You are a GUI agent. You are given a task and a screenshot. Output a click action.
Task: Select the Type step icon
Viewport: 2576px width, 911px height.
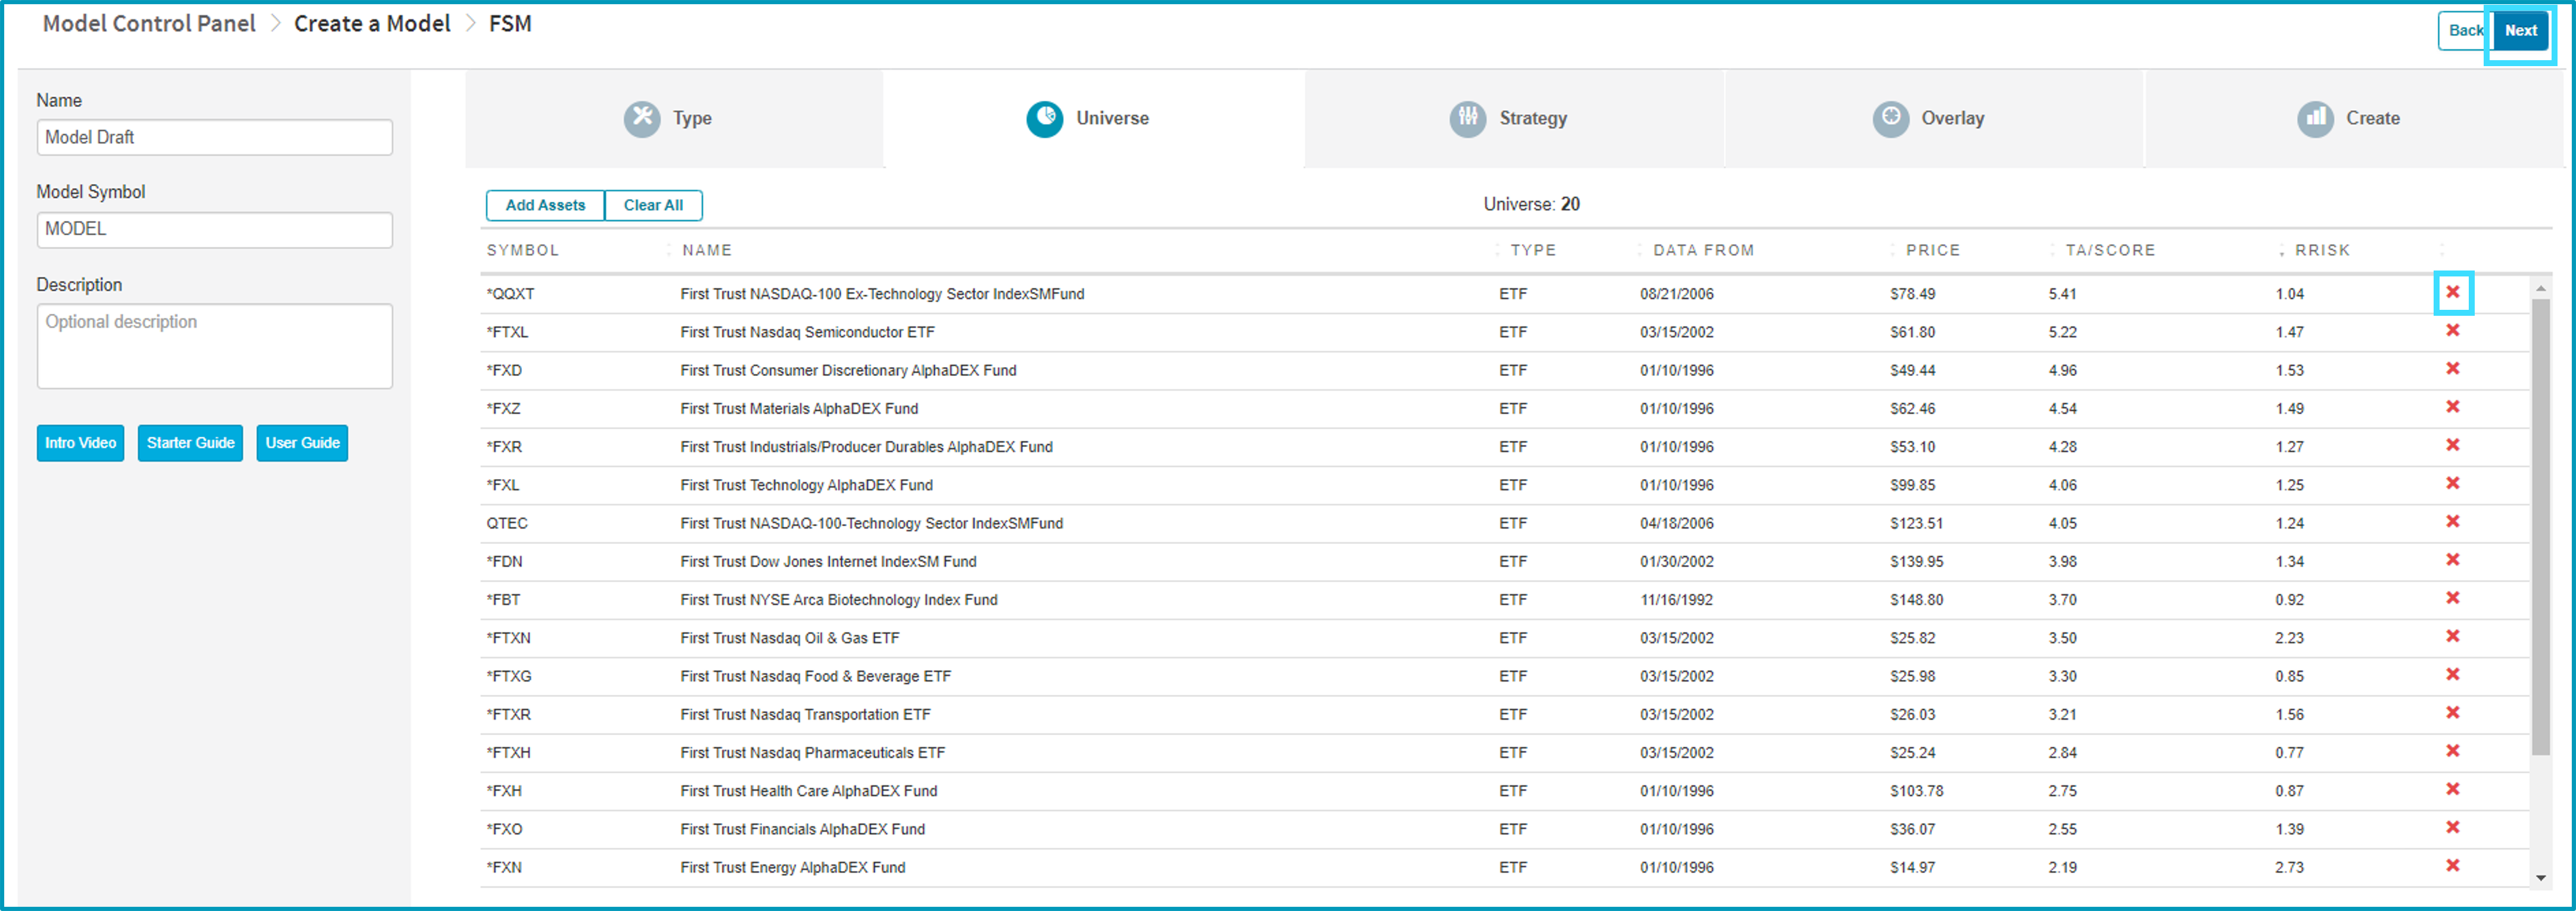642,118
